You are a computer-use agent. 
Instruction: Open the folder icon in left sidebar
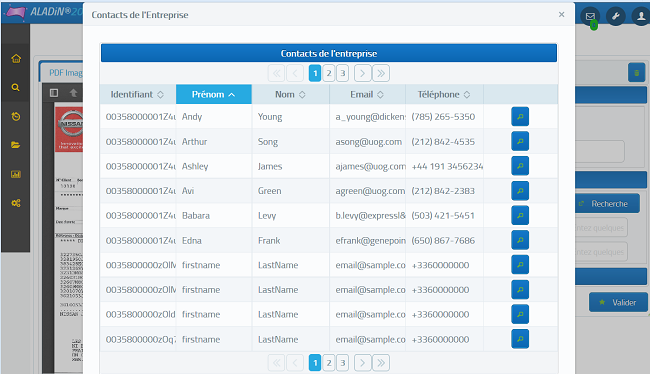(x=16, y=145)
